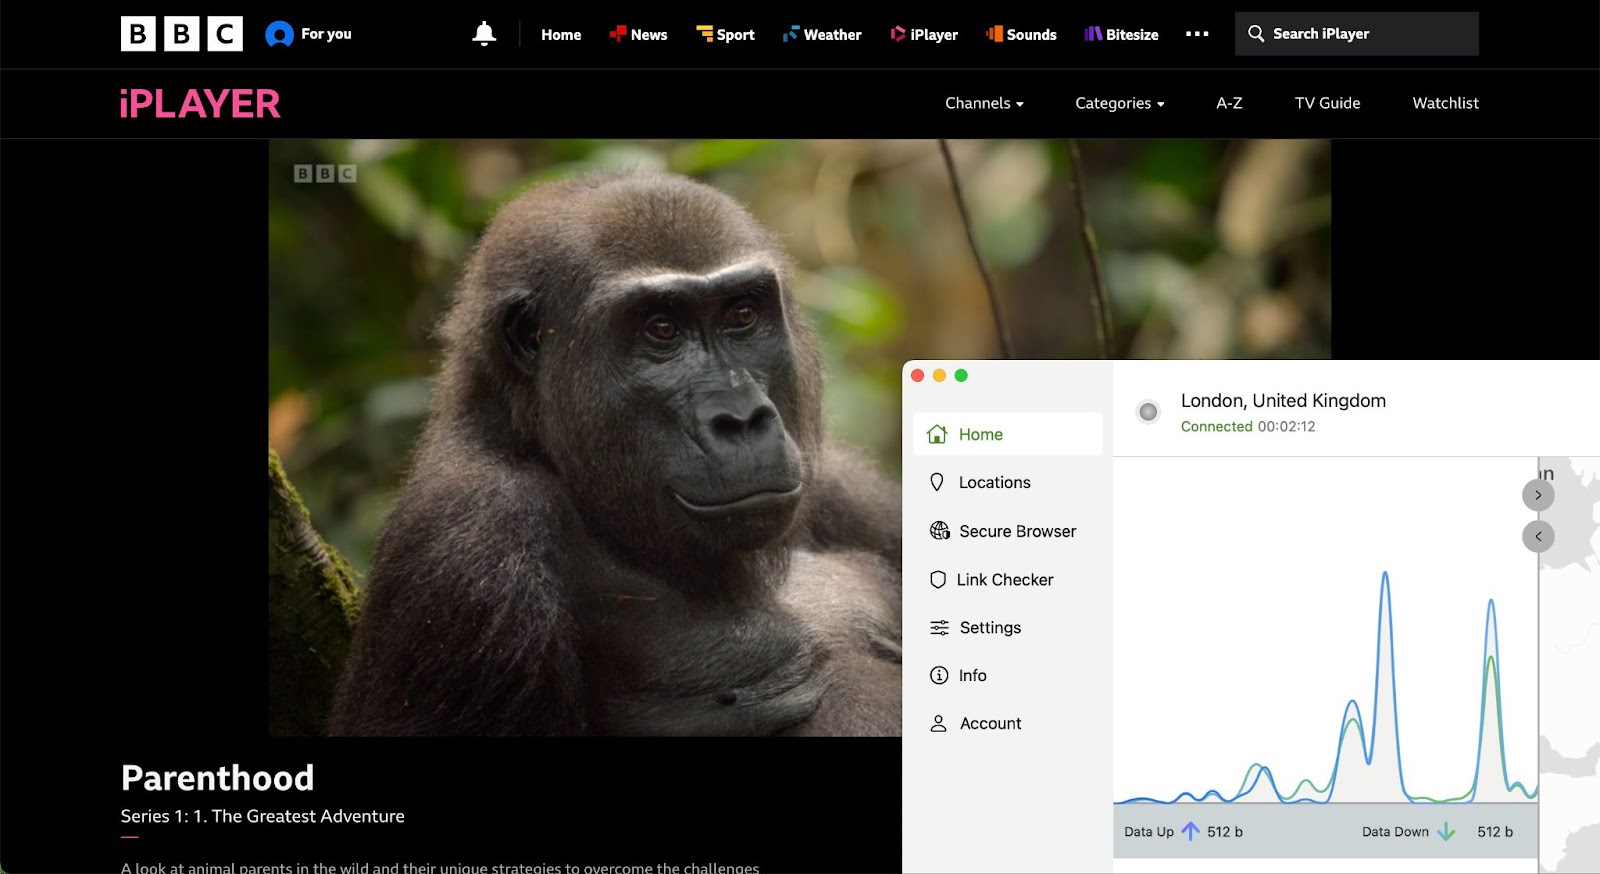Open BBC Sounds section
This screenshot has width=1600, height=874.
1021,34
